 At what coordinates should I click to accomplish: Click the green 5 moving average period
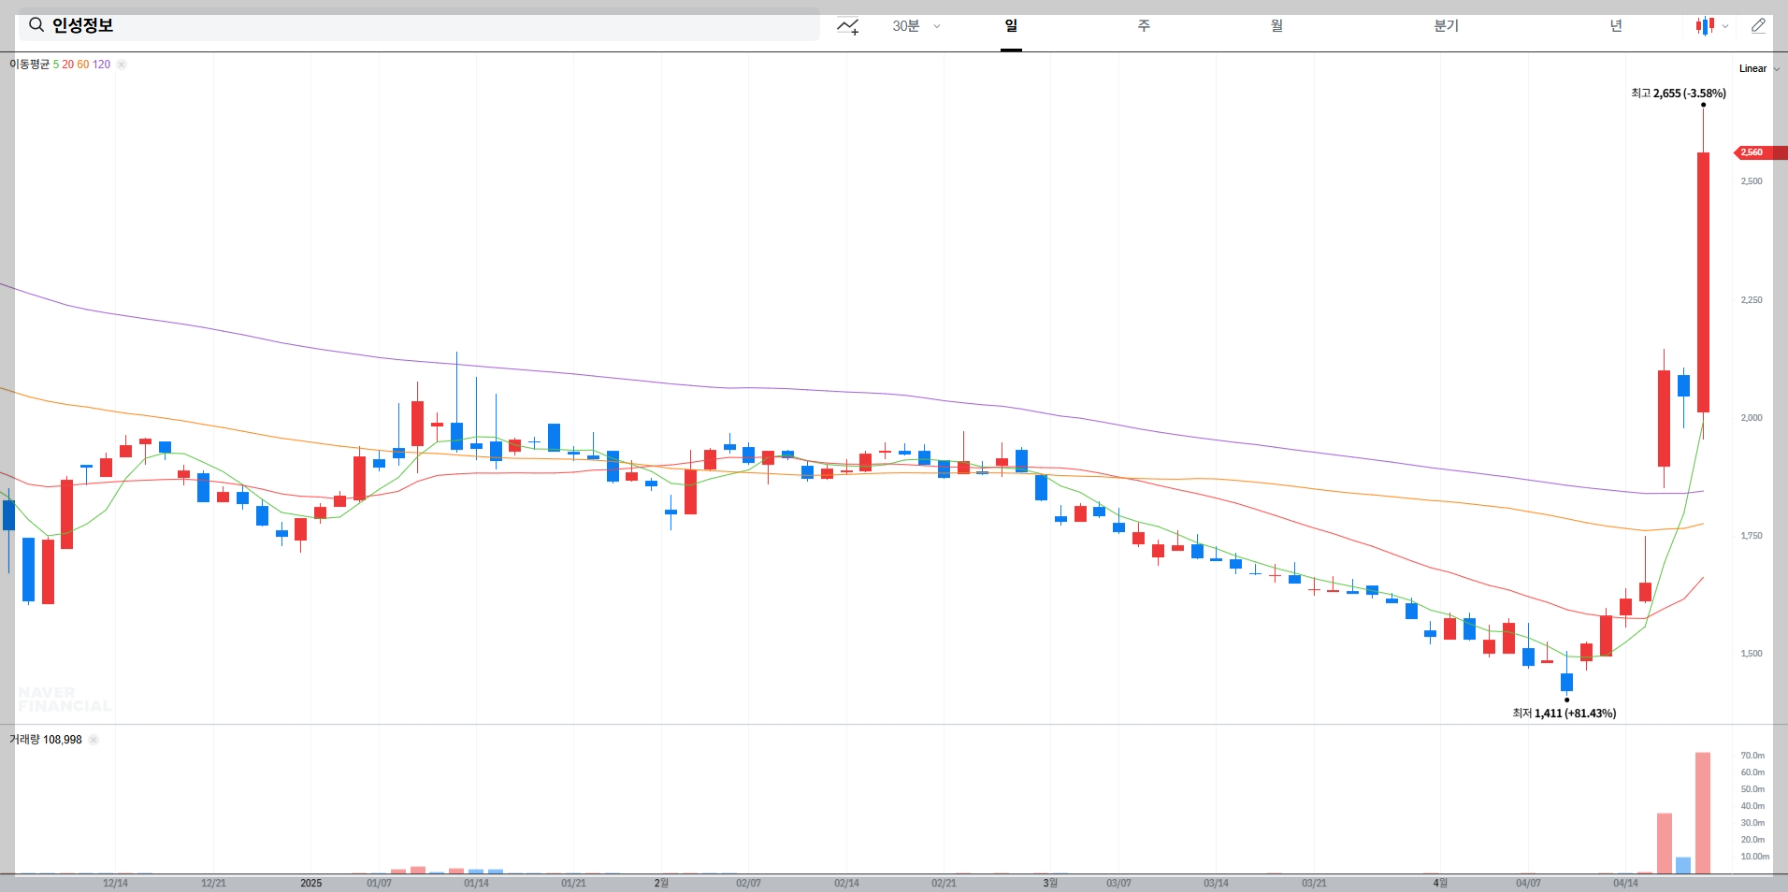(56, 64)
